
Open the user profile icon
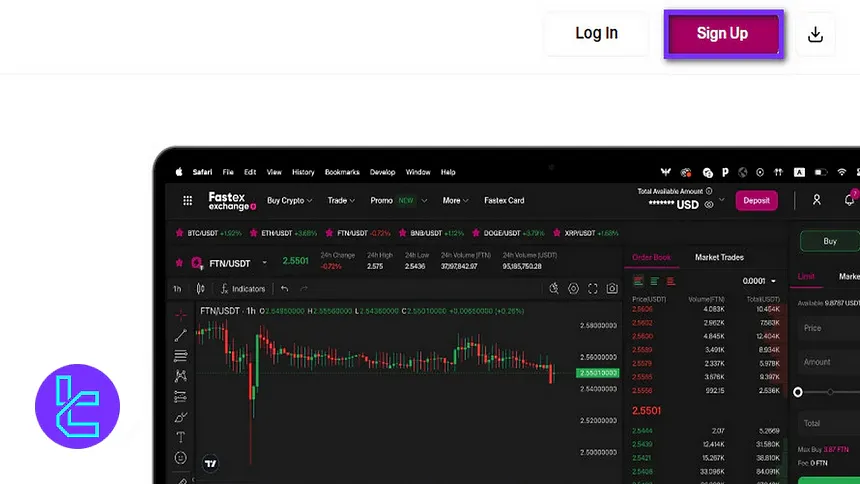[x=817, y=200]
